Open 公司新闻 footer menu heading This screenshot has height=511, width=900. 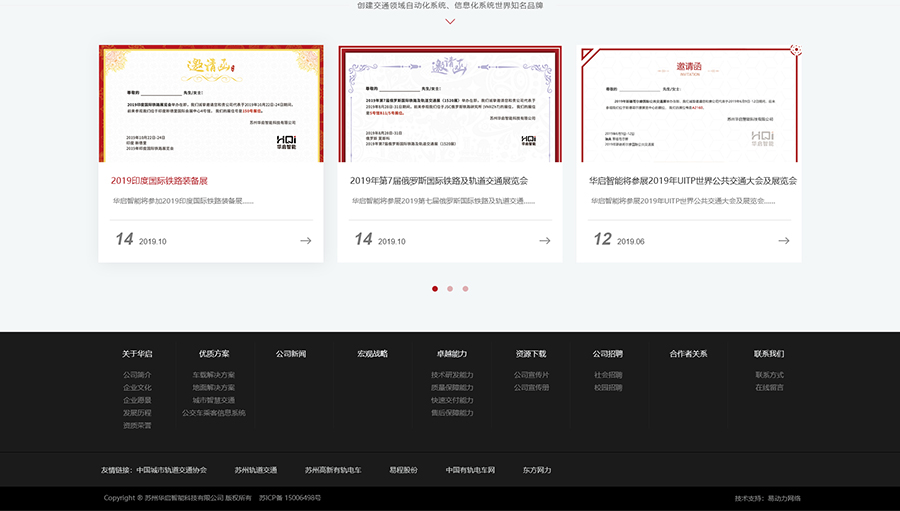(291, 354)
